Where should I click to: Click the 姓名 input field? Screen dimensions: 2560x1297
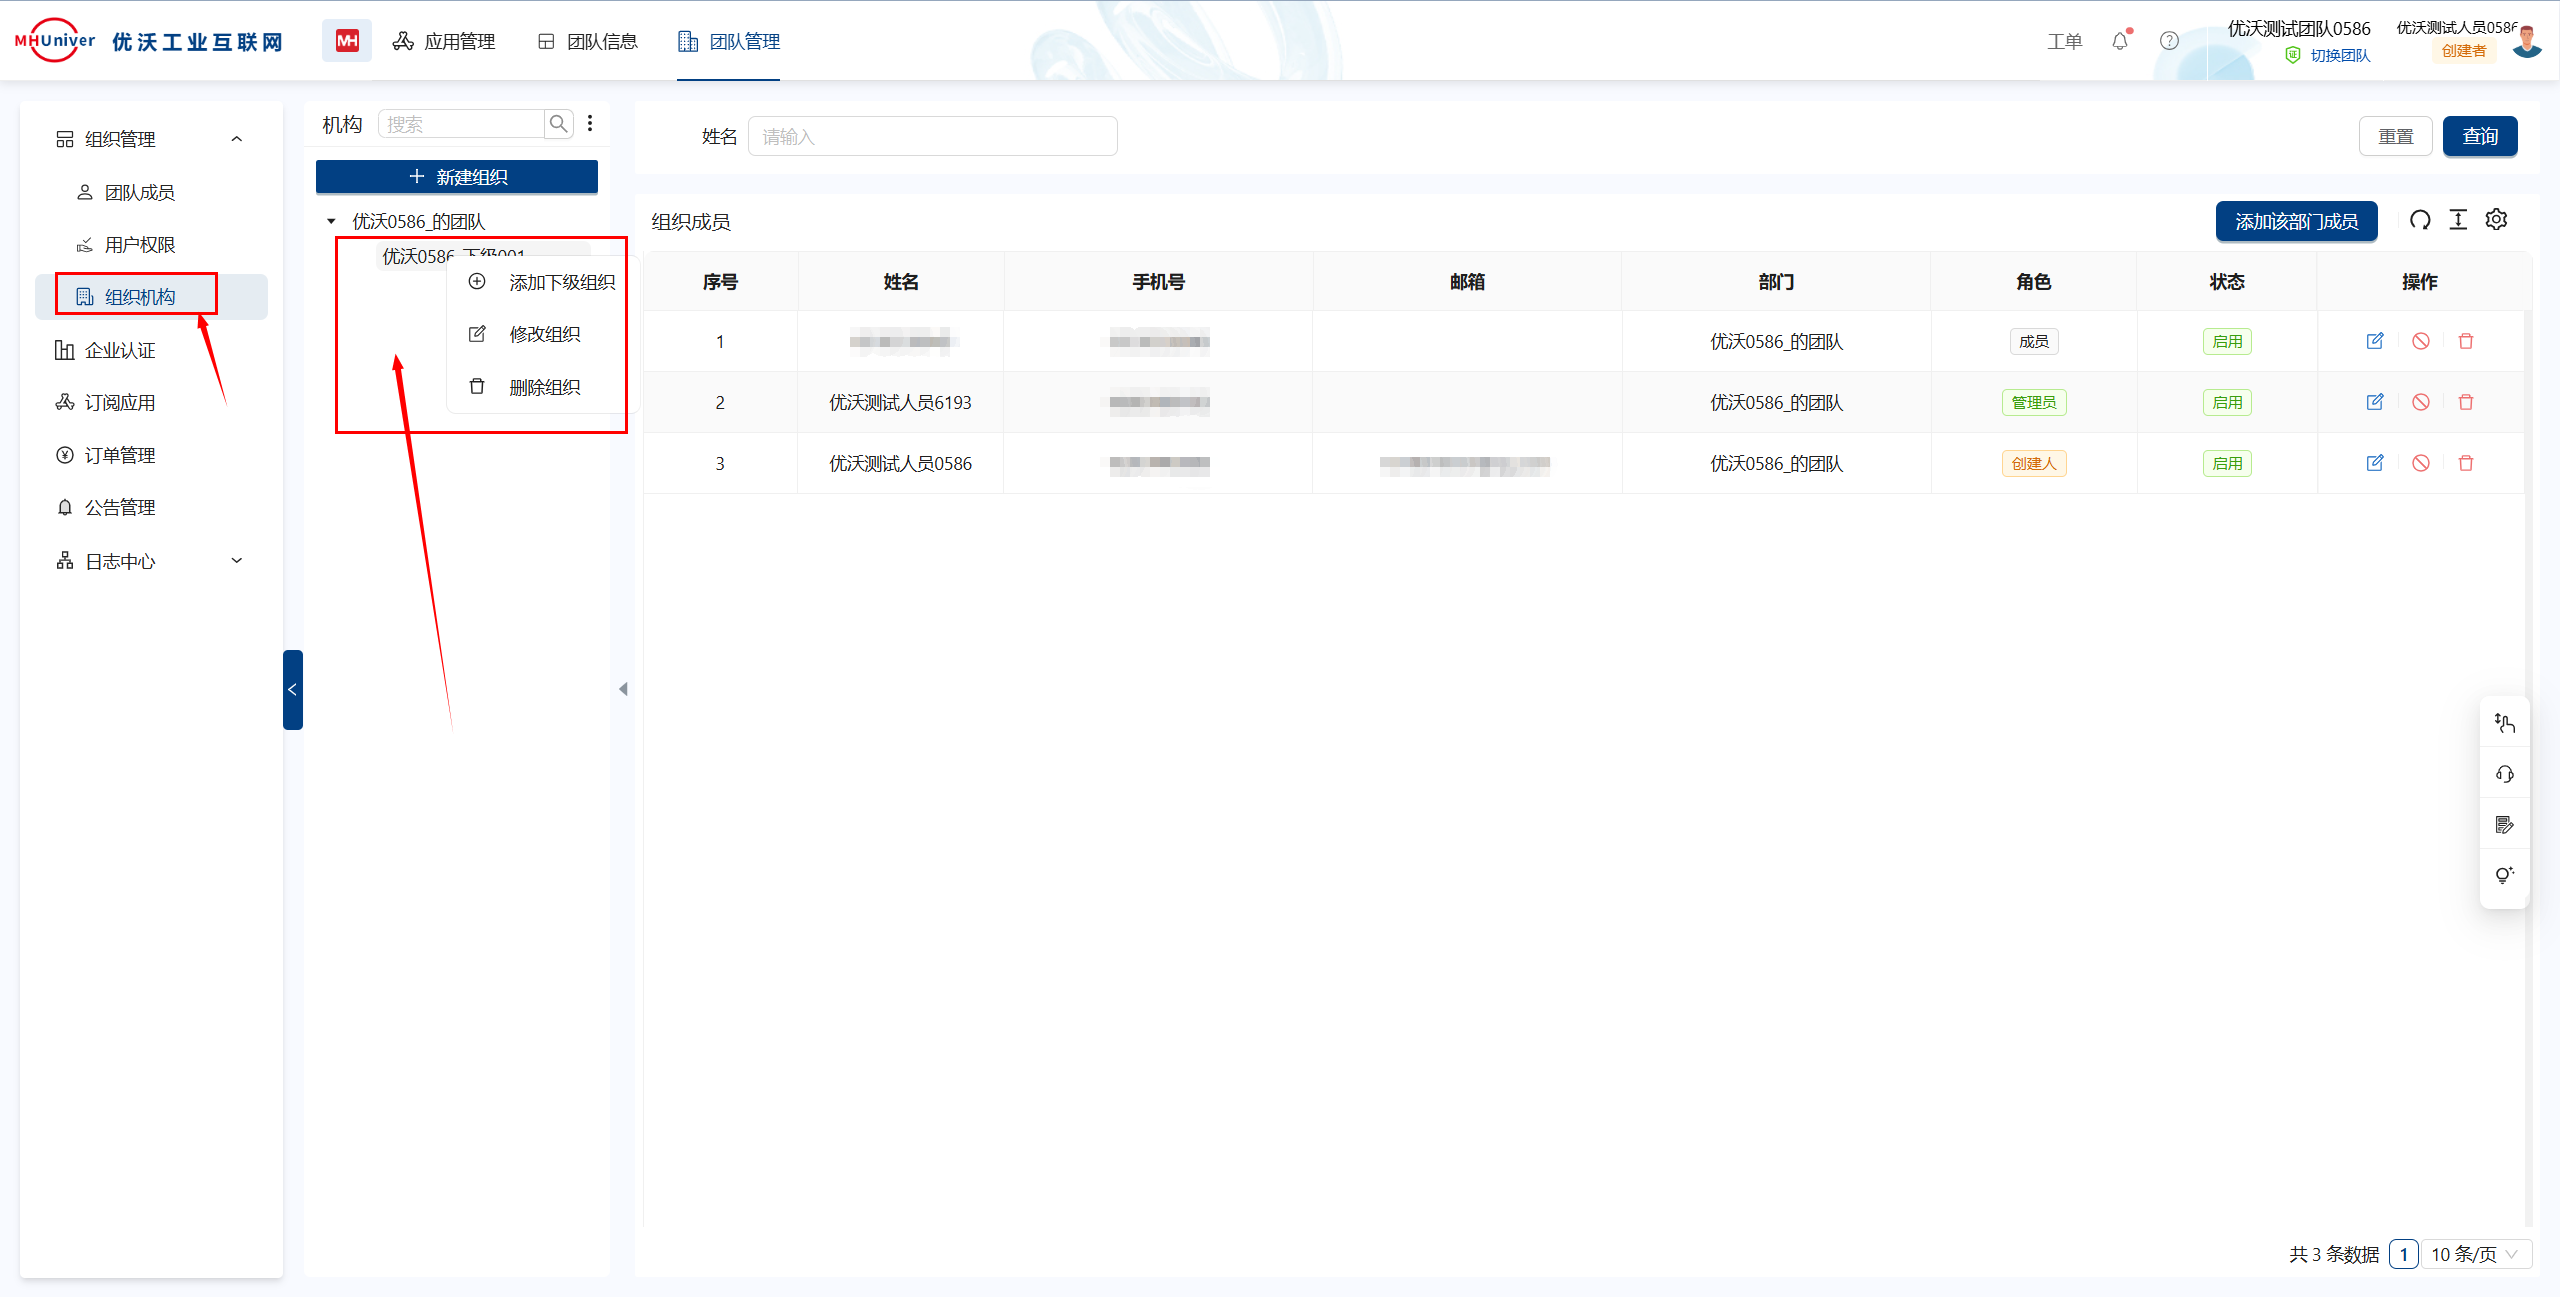pos(932,137)
